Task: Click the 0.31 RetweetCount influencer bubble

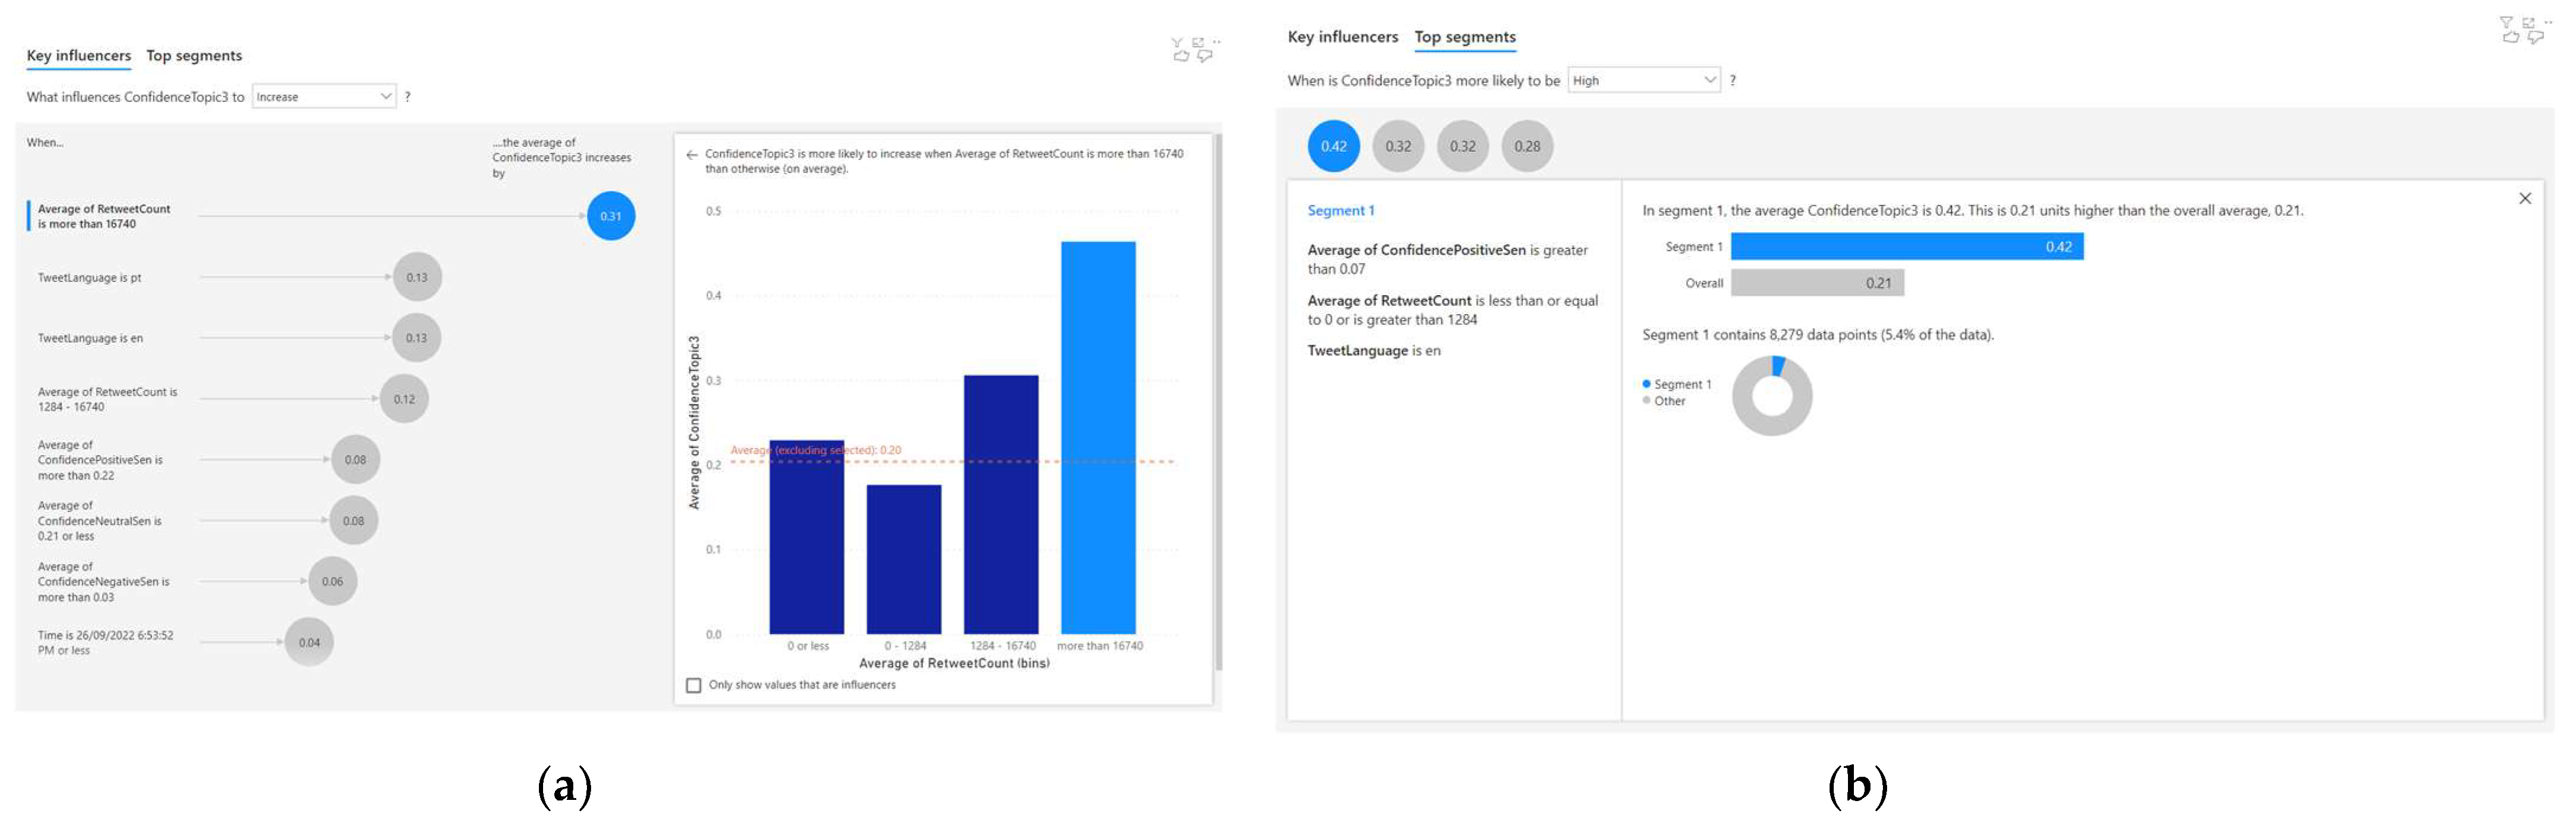Action: coord(610,216)
